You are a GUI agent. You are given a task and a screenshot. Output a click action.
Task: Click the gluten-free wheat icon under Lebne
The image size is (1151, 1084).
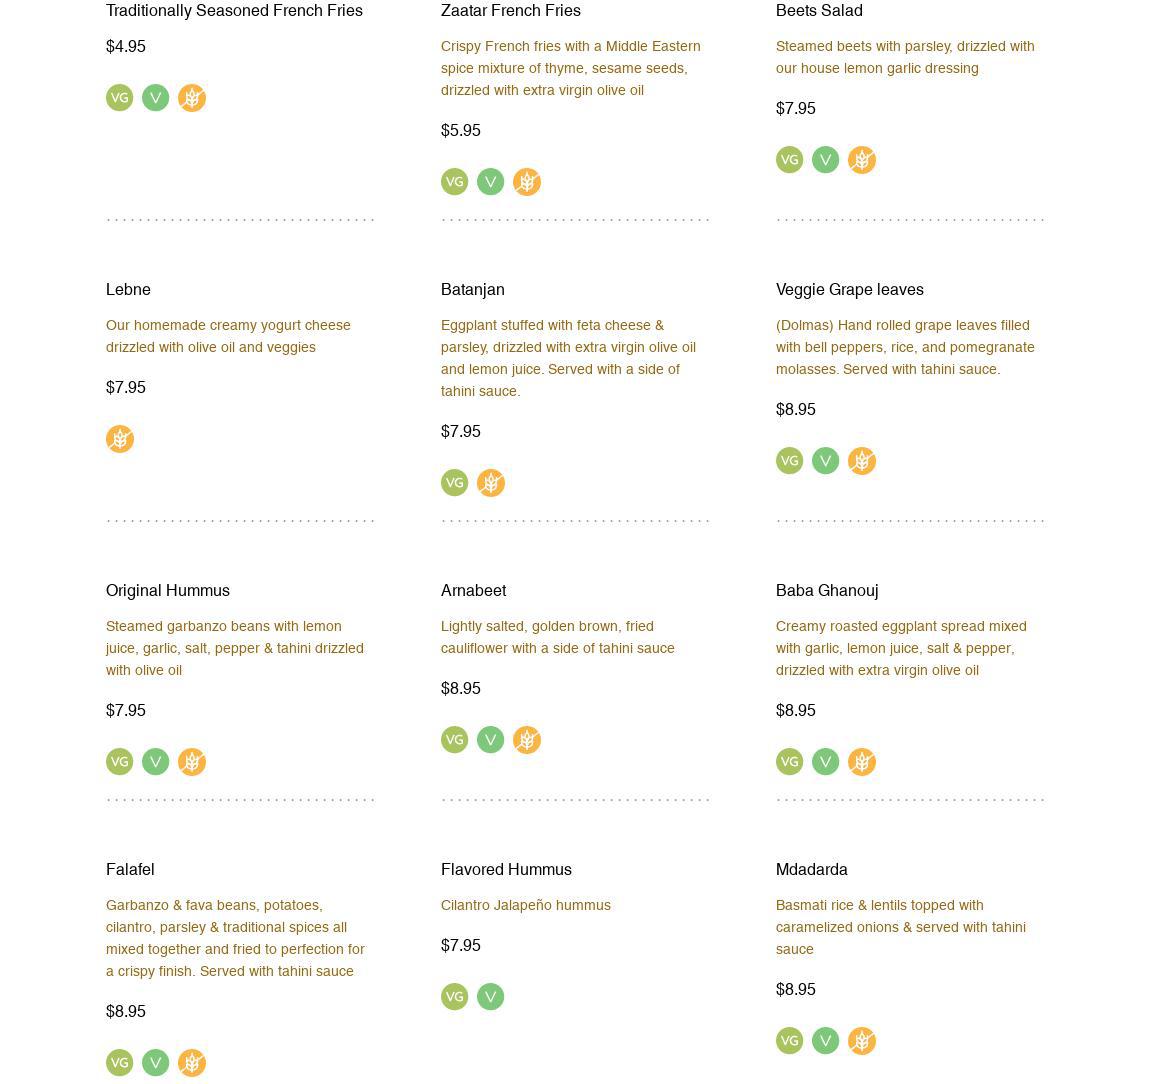(x=120, y=439)
